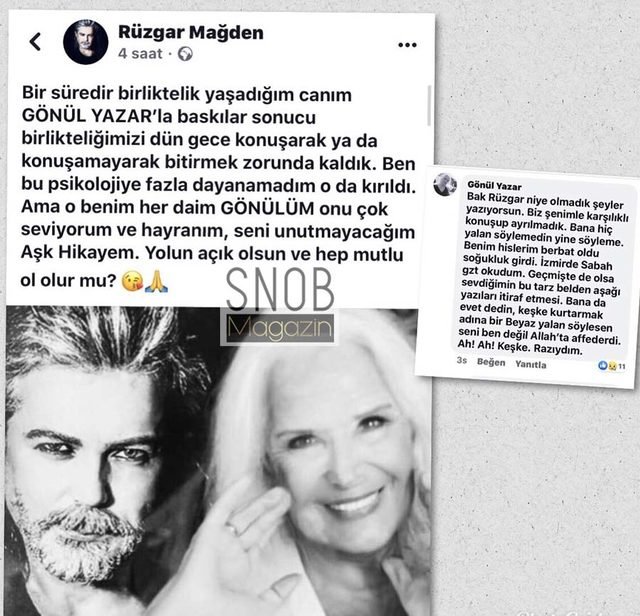The image size is (640, 616).
Task: Open Rüzgar Mağden's round profile picture
Action: coord(86,42)
